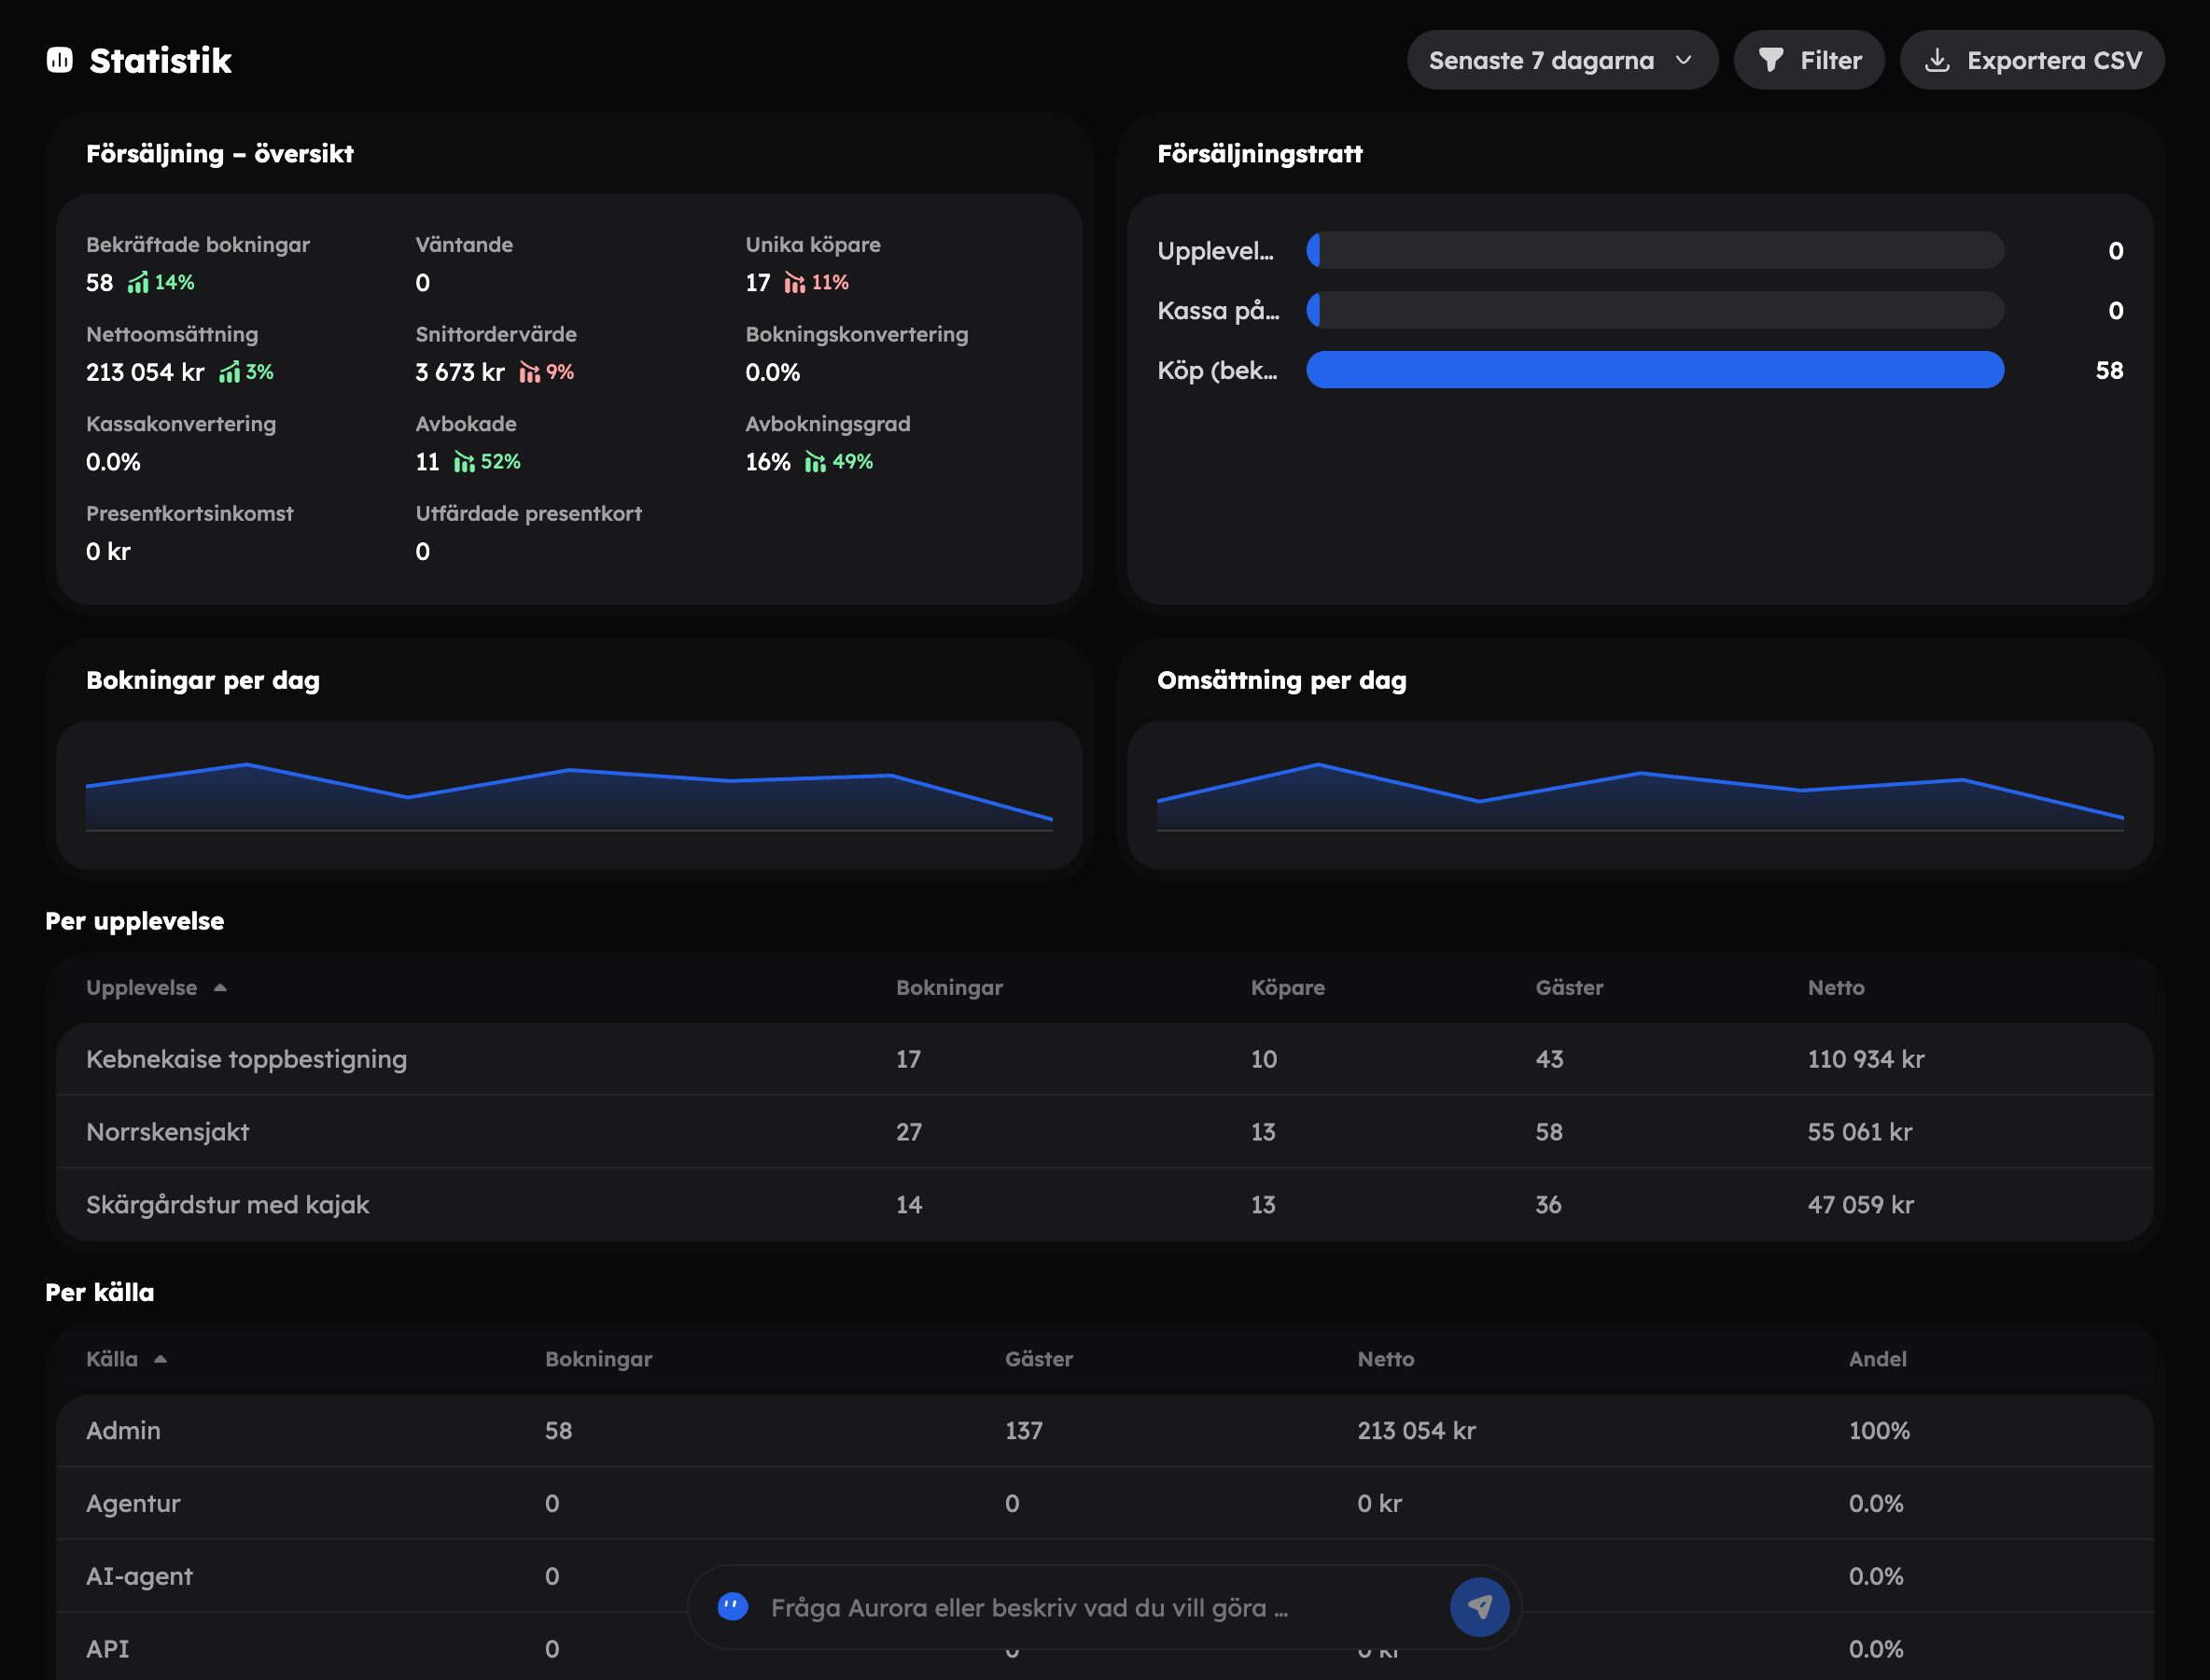The width and height of the screenshot is (2210, 1680).
Task: Click the Bokningar header in Per upplevelse
Action: coord(949,988)
